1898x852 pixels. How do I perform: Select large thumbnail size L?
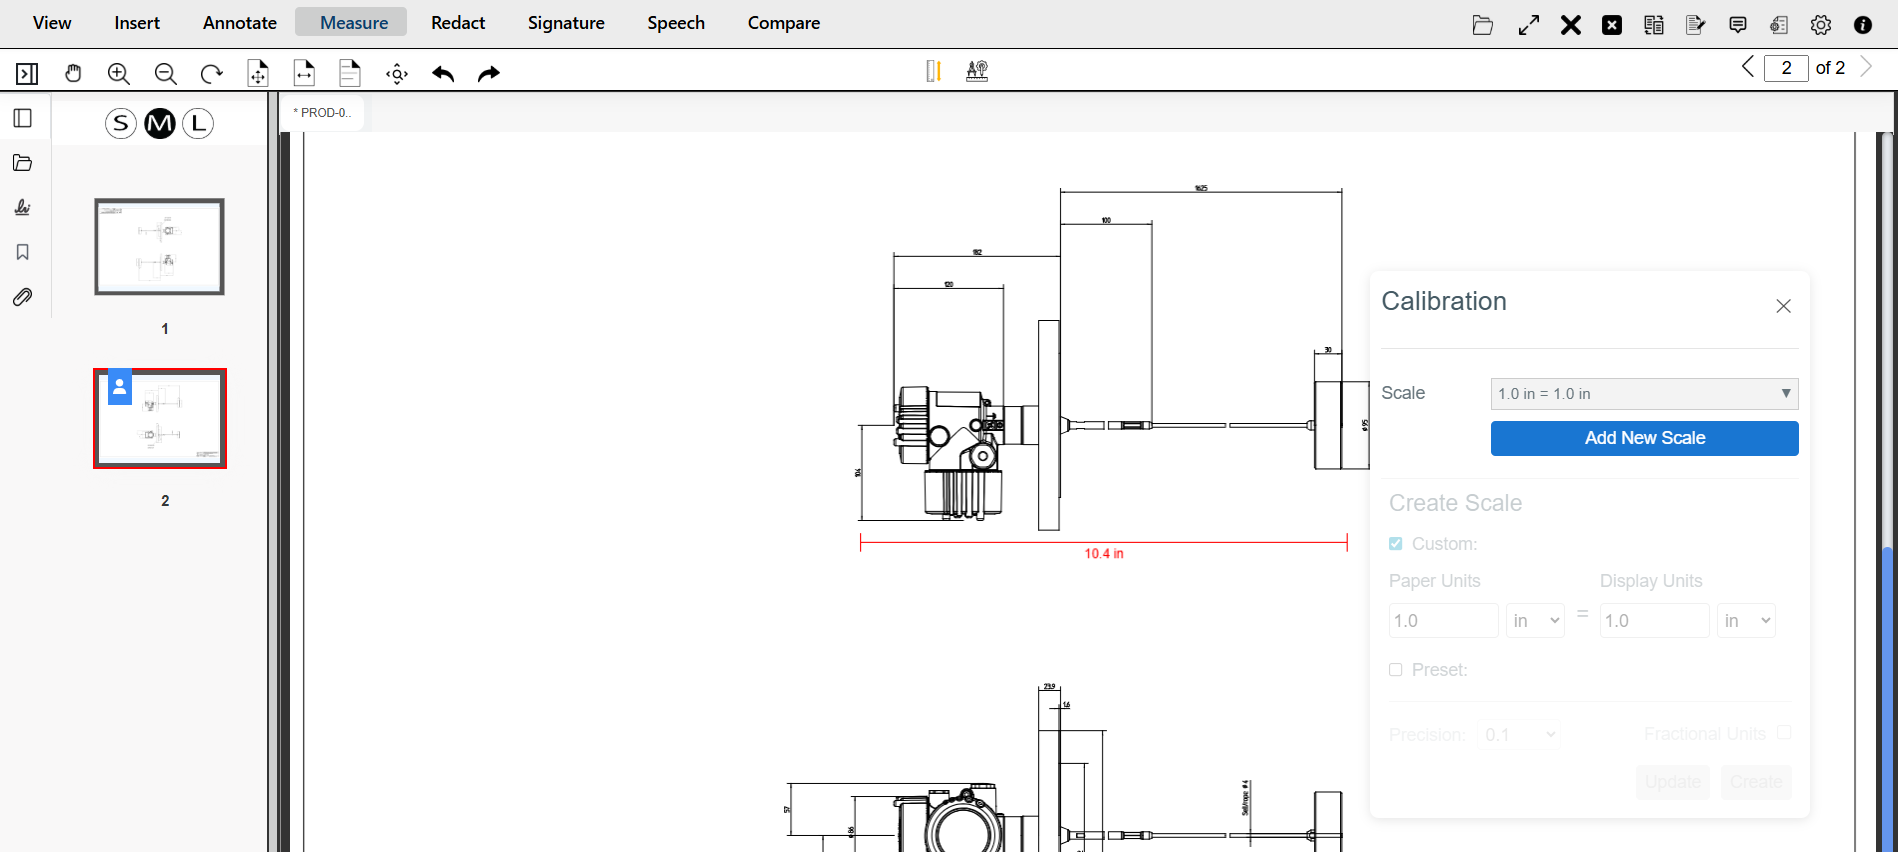pyautogui.click(x=198, y=123)
